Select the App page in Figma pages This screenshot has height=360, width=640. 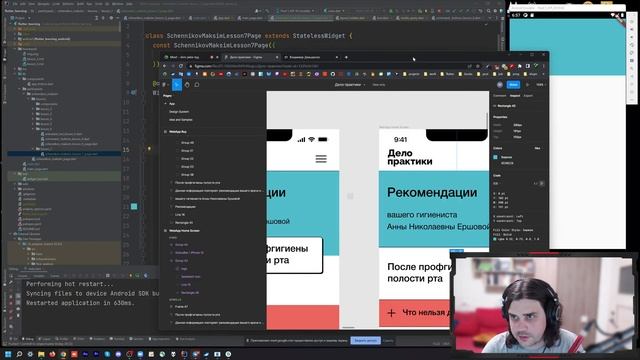pos(172,104)
